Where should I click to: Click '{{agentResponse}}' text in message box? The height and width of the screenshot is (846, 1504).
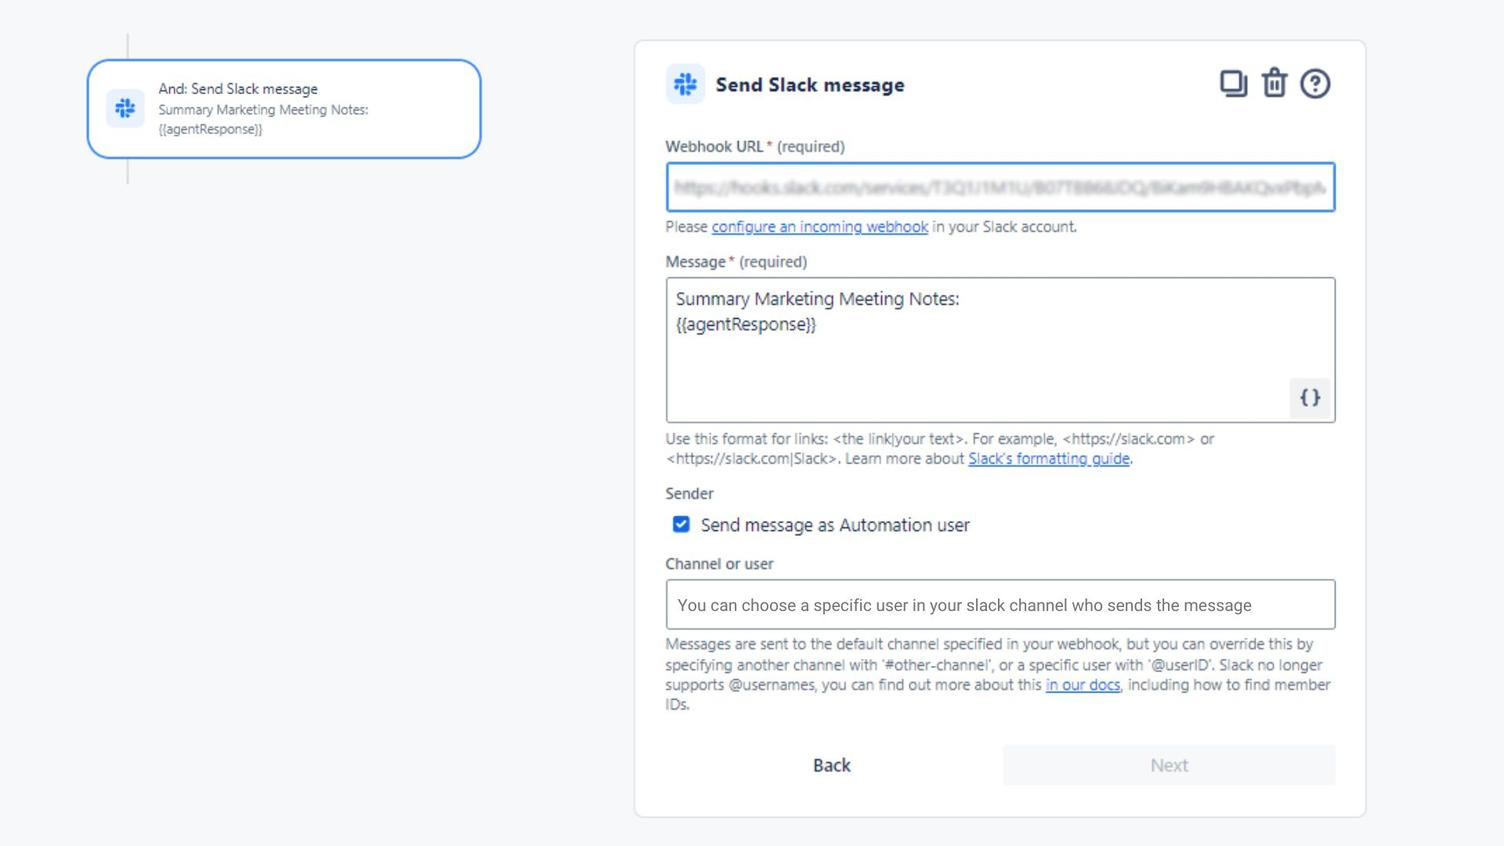coord(746,325)
